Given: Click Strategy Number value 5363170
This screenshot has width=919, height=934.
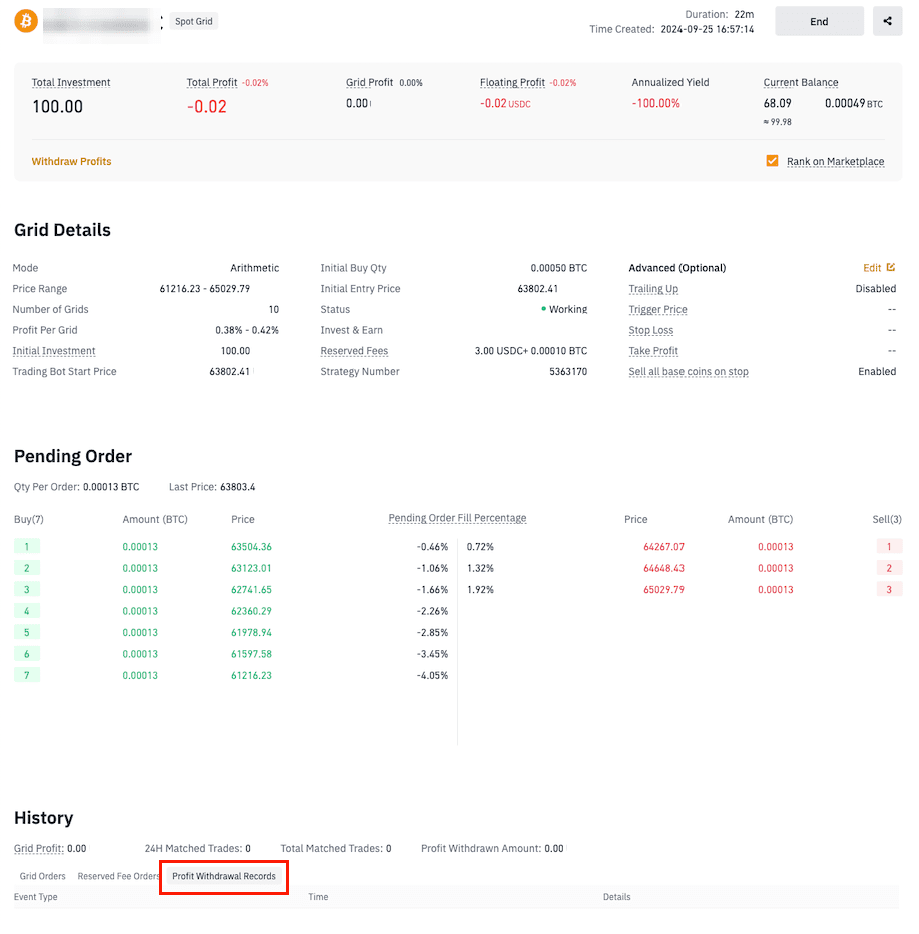Looking at the screenshot, I should pos(568,372).
